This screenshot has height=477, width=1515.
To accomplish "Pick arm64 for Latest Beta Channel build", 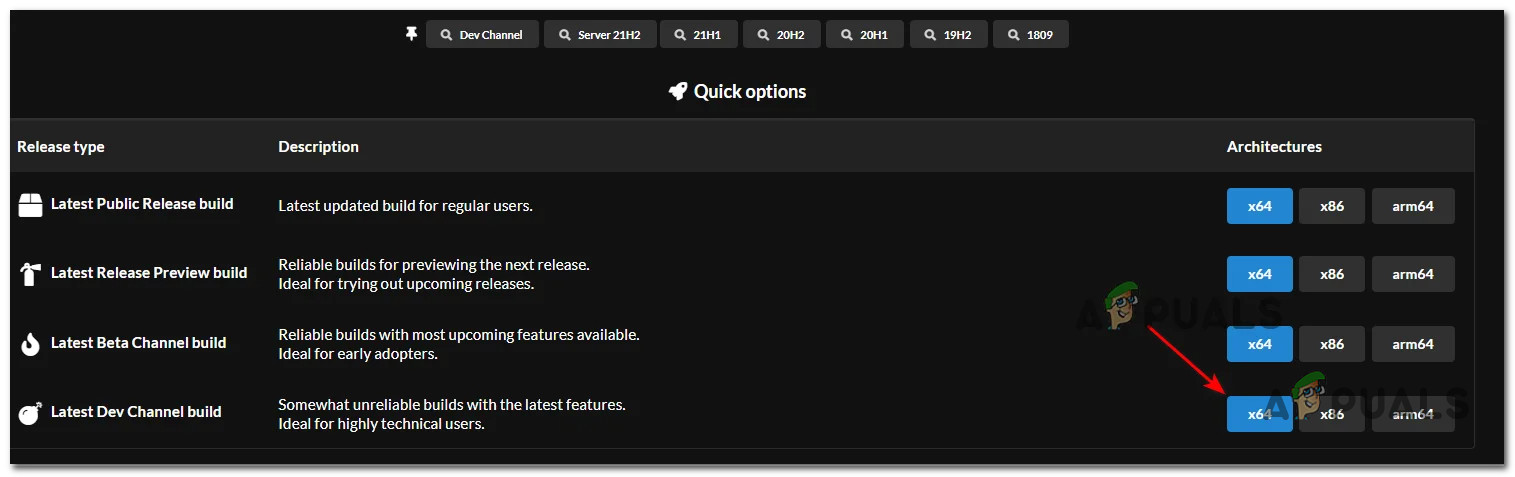I will [x=1412, y=344].
